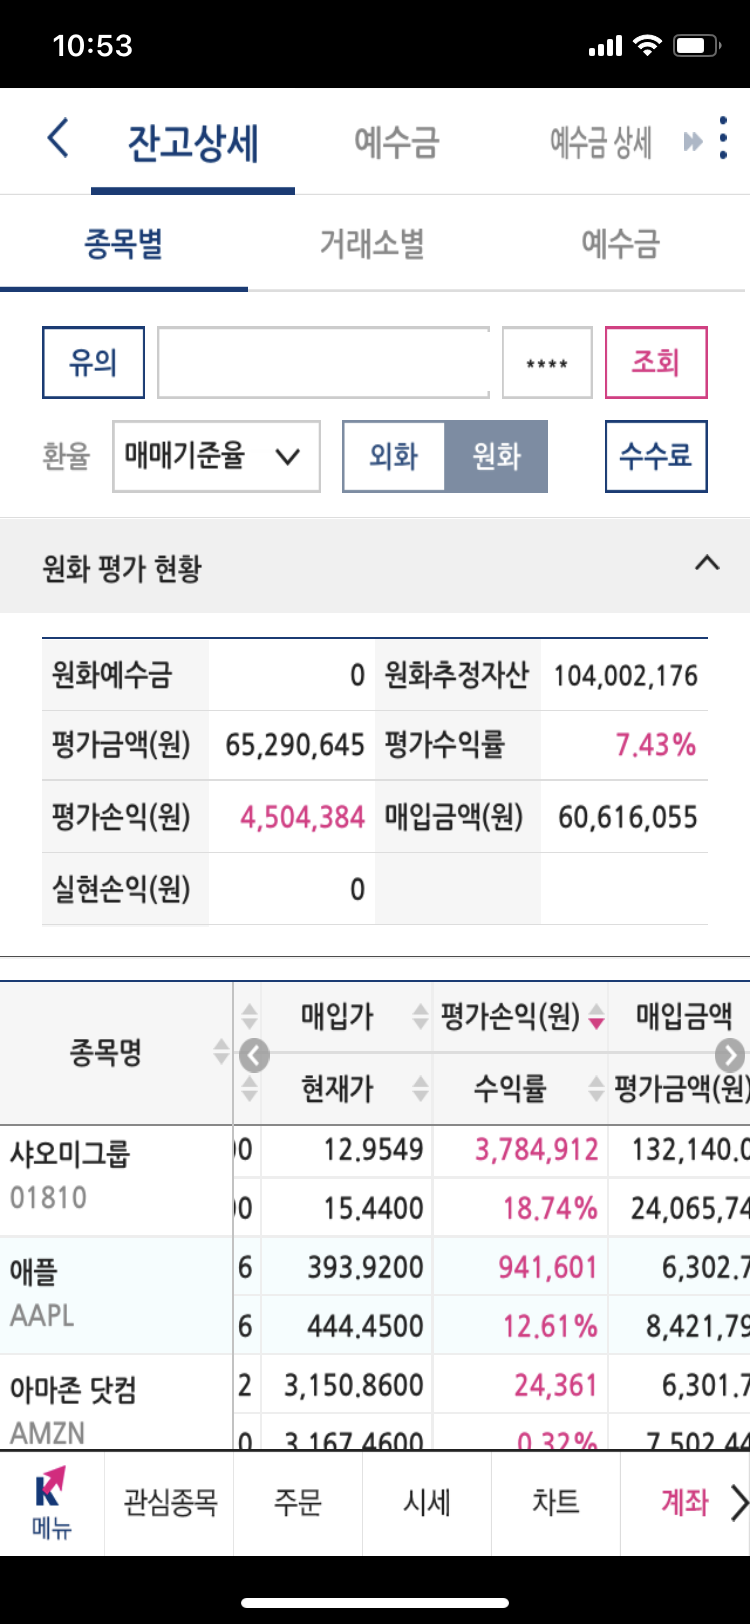Sort by 수익률 column arrows
Image resolution: width=750 pixels, height=1624 pixels.
[597, 1088]
